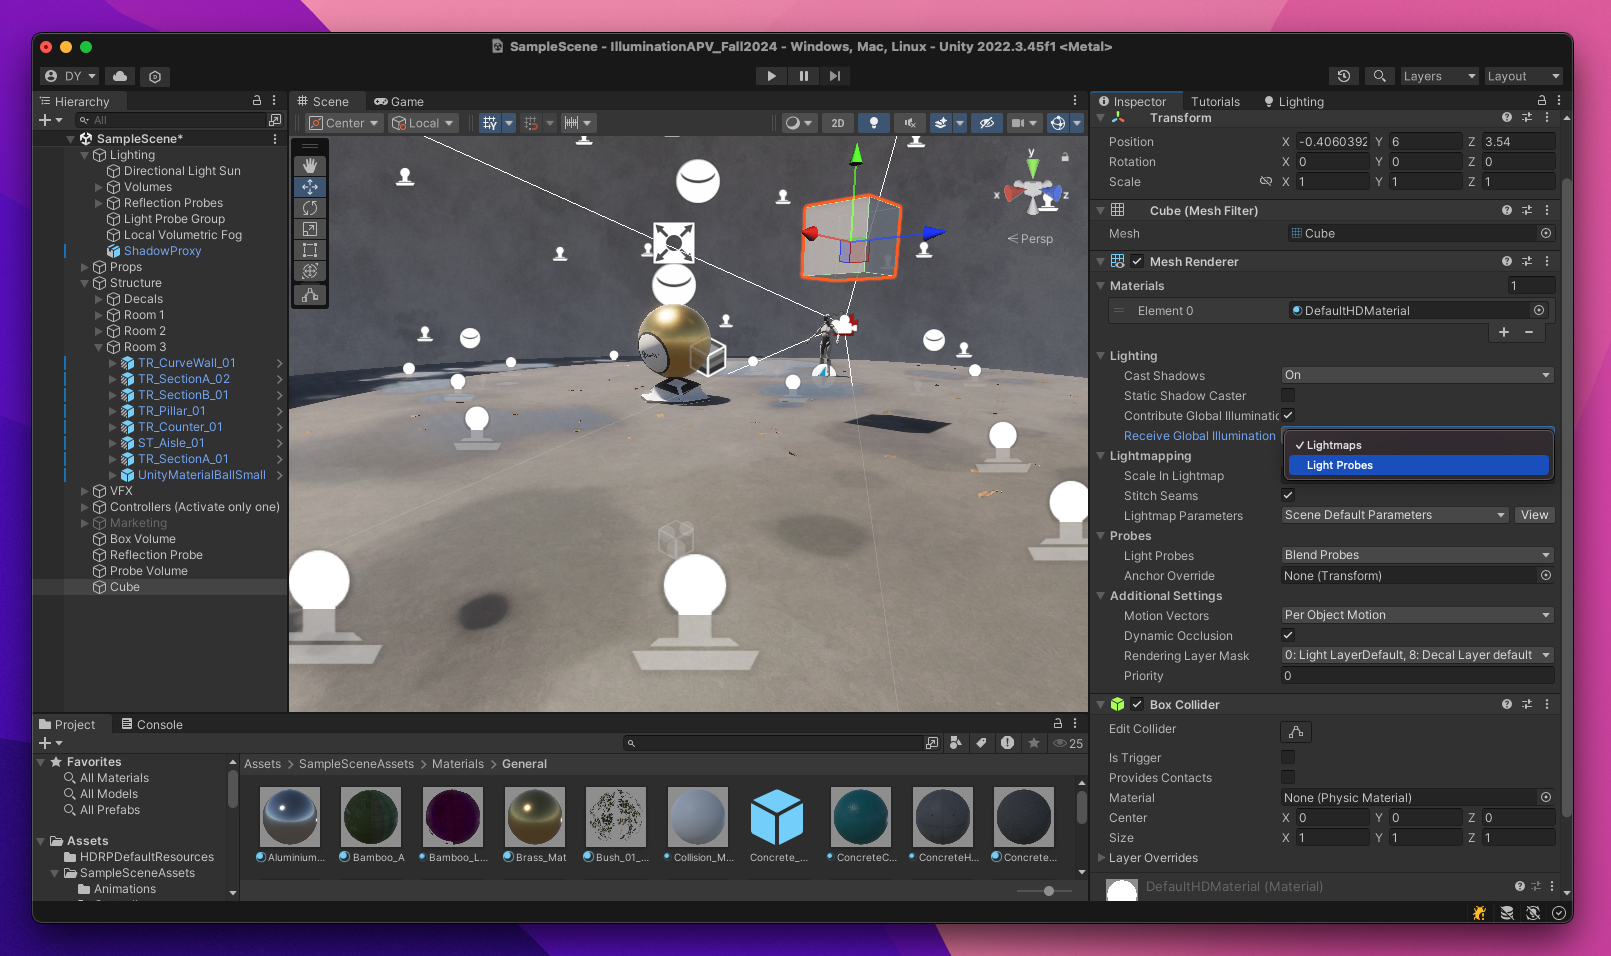Select the Rotate tool
1611x956 pixels.
[x=310, y=208]
